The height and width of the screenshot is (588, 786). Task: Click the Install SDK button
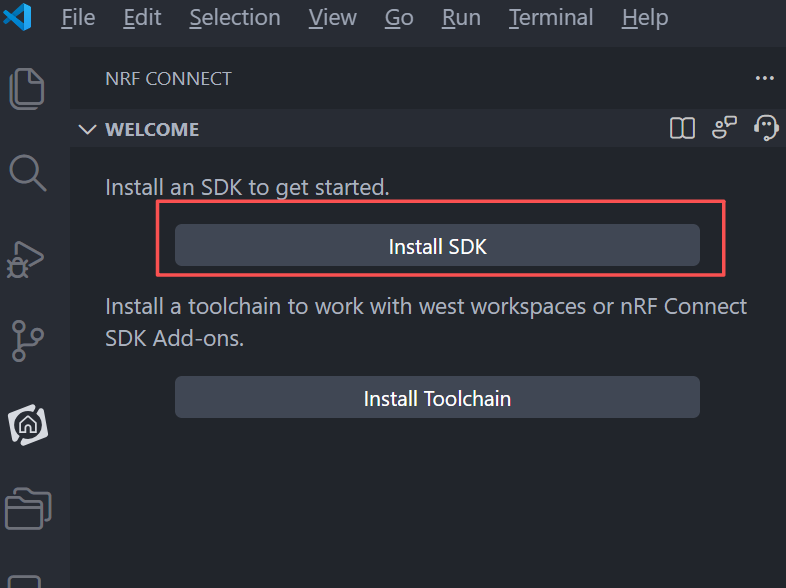437,245
